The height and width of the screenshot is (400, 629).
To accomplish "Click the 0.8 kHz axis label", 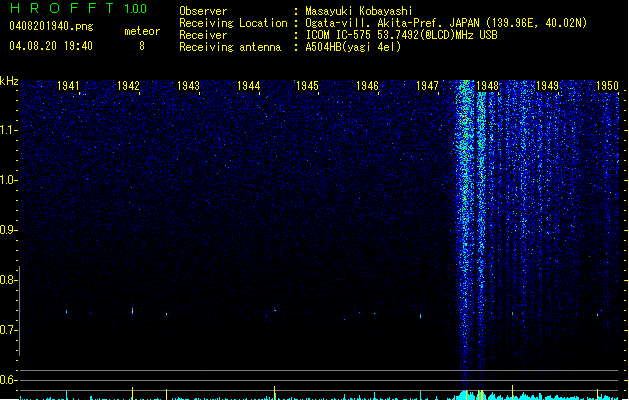I will click(8, 280).
